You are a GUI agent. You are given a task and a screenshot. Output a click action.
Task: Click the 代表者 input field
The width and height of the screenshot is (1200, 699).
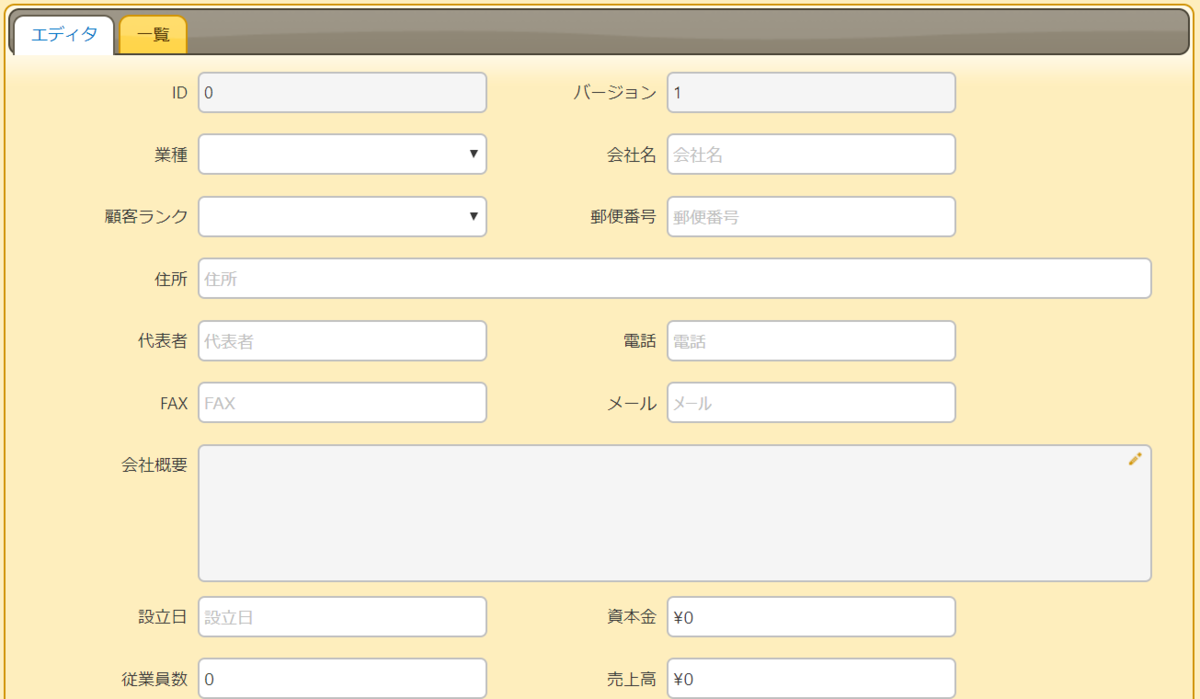pyautogui.click(x=343, y=340)
